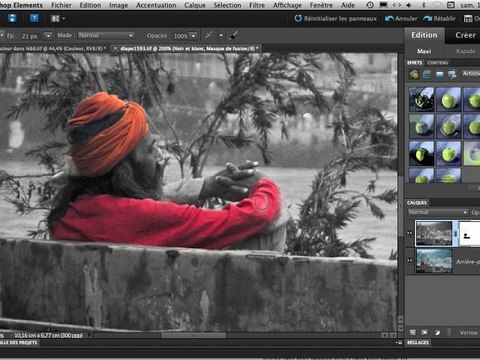Image resolution: width=480 pixels, height=360 pixels.
Task: Open the arrangement icon's dropdown arrow
Action: point(63,19)
